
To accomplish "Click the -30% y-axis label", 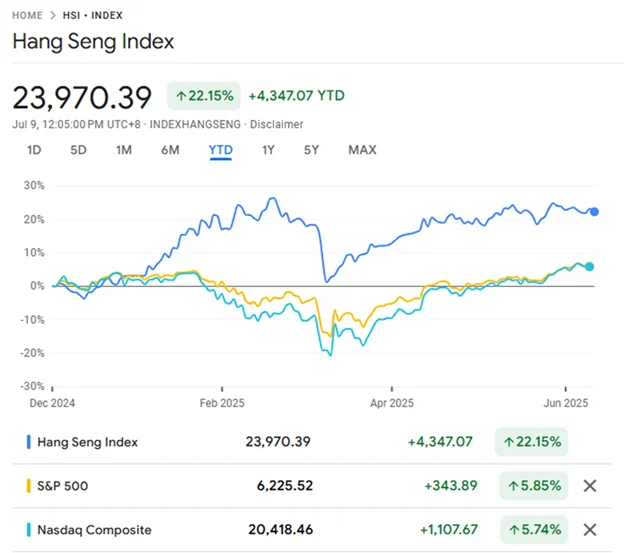I will (32, 386).
